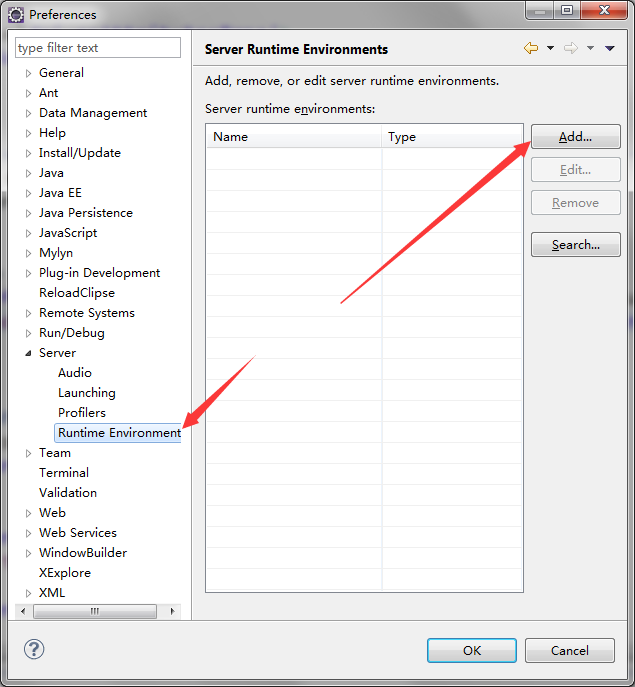Select the Data Management label

tap(93, 113)
